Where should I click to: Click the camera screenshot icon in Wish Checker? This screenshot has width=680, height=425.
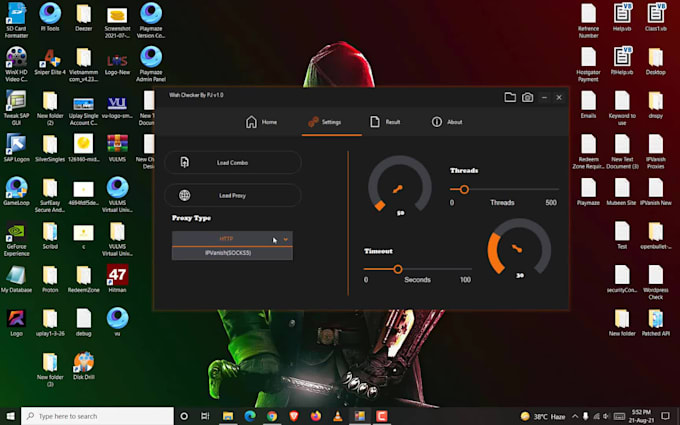click(527, 98)
